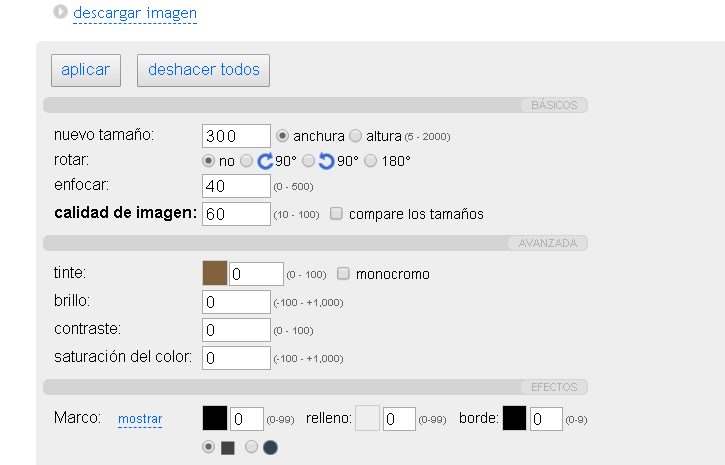Click the mostrar link next to Marco
The width and height of the screenshot is (725, 465).
pyautogui.click(x=140, y=418)
